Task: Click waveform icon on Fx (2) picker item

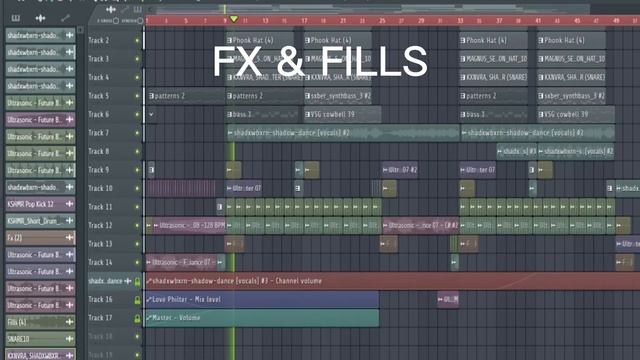Action: coord(70,238)
